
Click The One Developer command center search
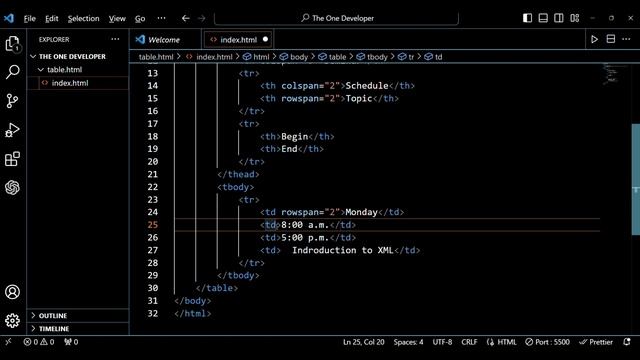pos(336,18)
